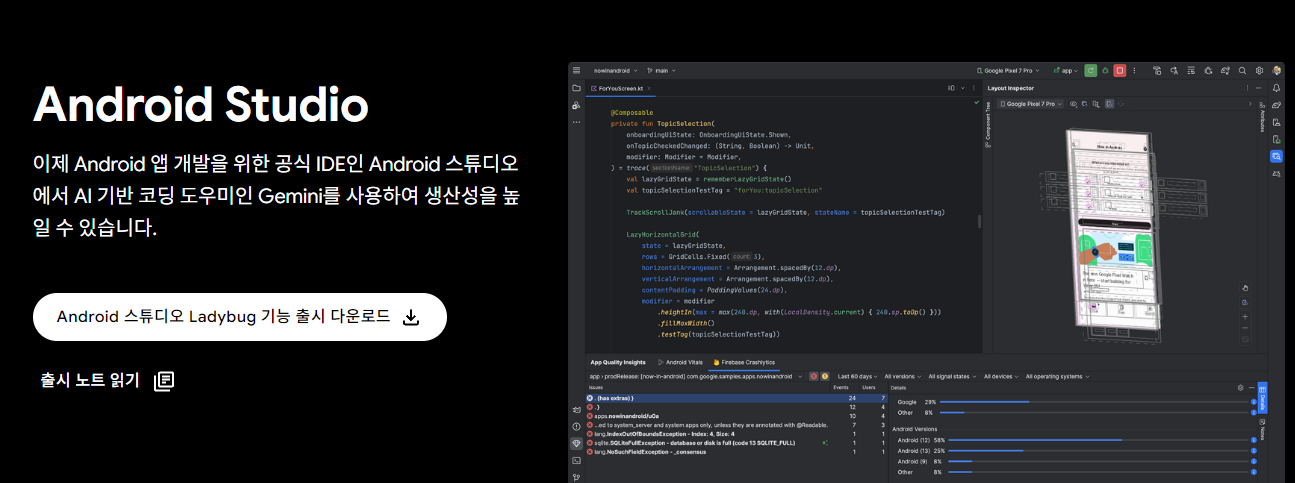
Task: Open the Project folder tool window icon
Action: click(576, 88)
